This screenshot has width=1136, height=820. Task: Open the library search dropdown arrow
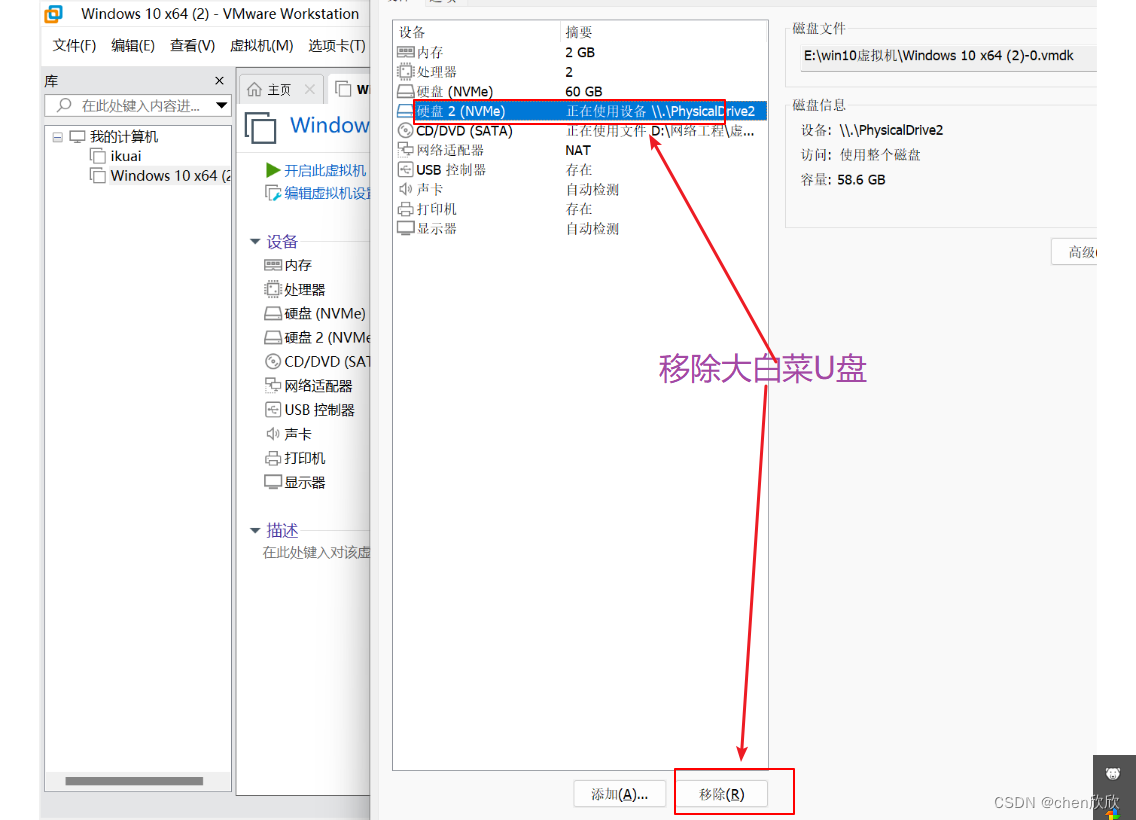tap(222, 106)
